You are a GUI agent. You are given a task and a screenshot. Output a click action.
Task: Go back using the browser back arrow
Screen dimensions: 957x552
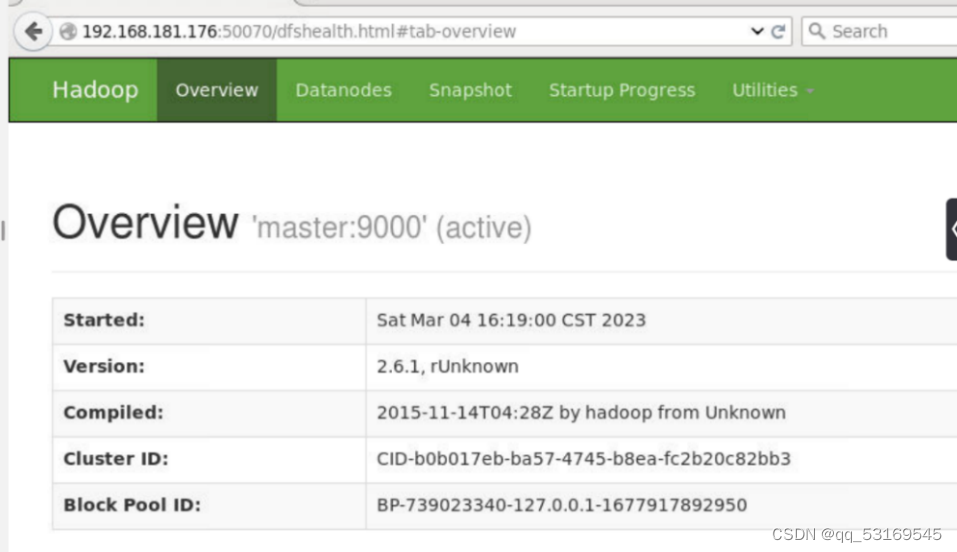coord(34,31)
